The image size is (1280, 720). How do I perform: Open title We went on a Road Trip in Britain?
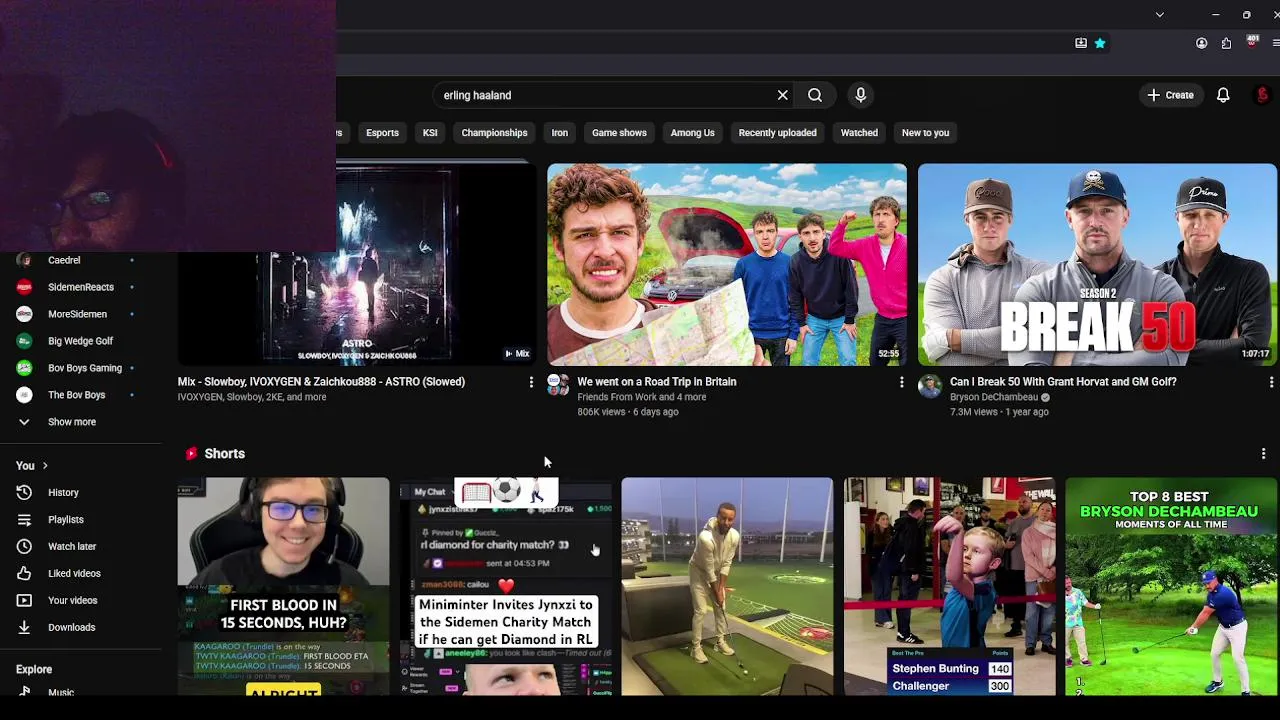(657, 381)
